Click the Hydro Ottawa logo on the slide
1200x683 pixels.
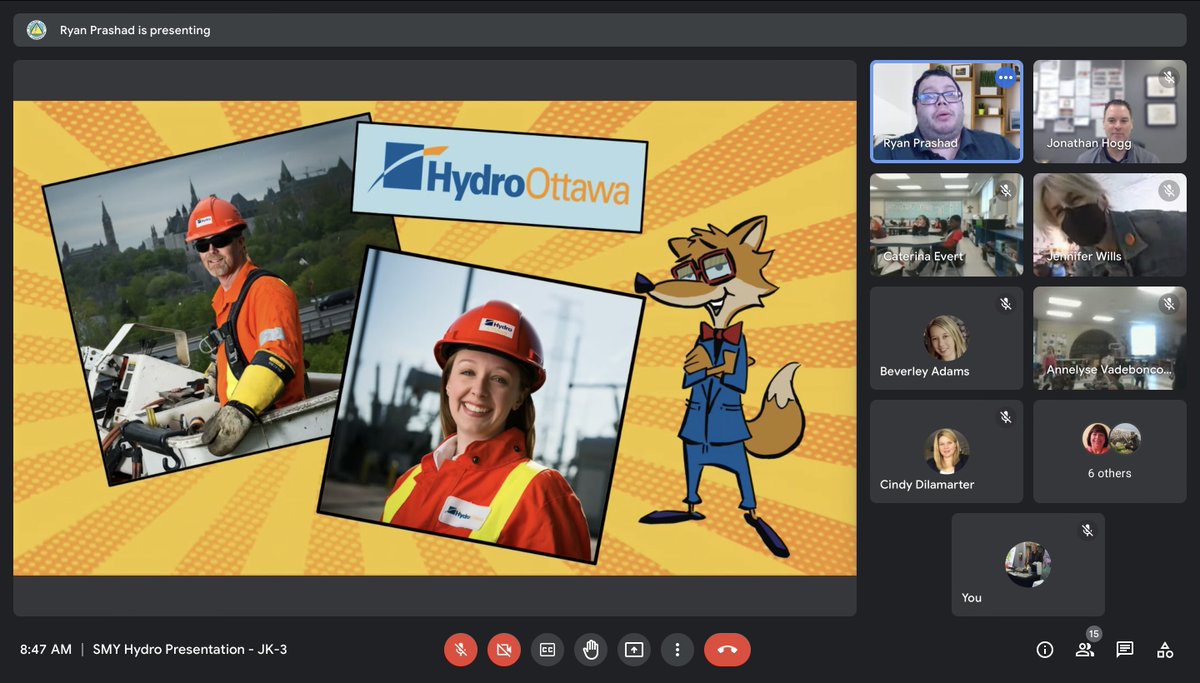(500, 178)
